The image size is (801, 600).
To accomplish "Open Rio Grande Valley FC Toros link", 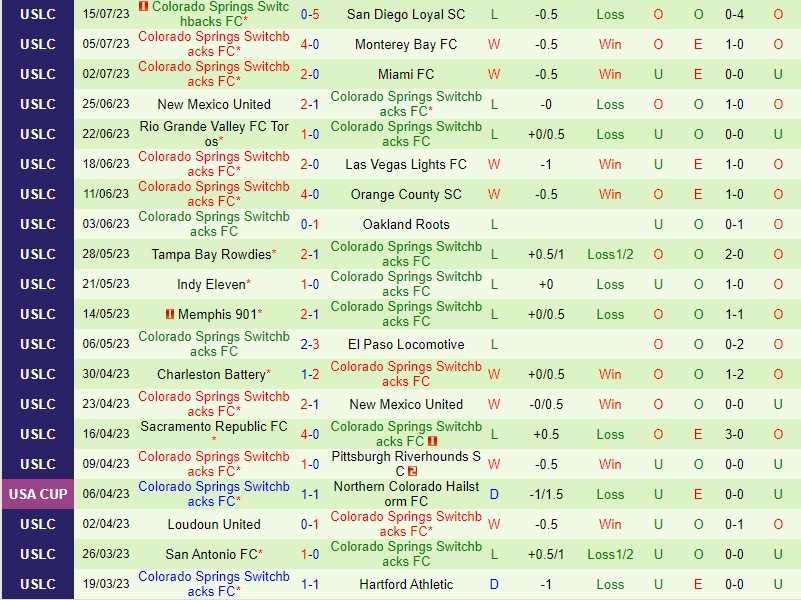I will pos(214,134).
